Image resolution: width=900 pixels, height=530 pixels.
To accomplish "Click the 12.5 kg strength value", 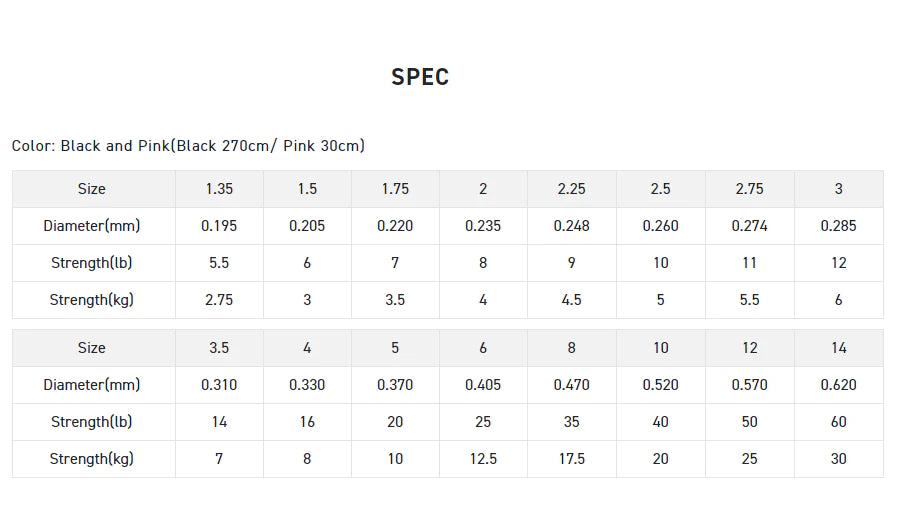I will (x=483, y=459).
